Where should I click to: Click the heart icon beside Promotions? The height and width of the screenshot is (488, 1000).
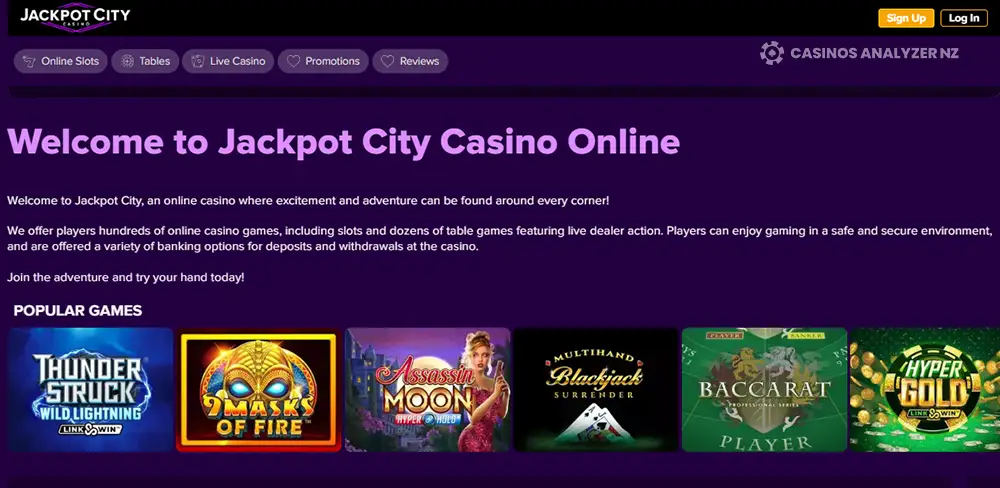pos(293,61)
